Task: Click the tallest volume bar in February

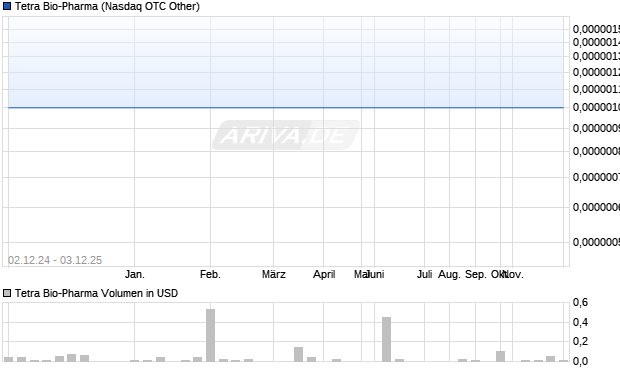Action: (210, 335)
